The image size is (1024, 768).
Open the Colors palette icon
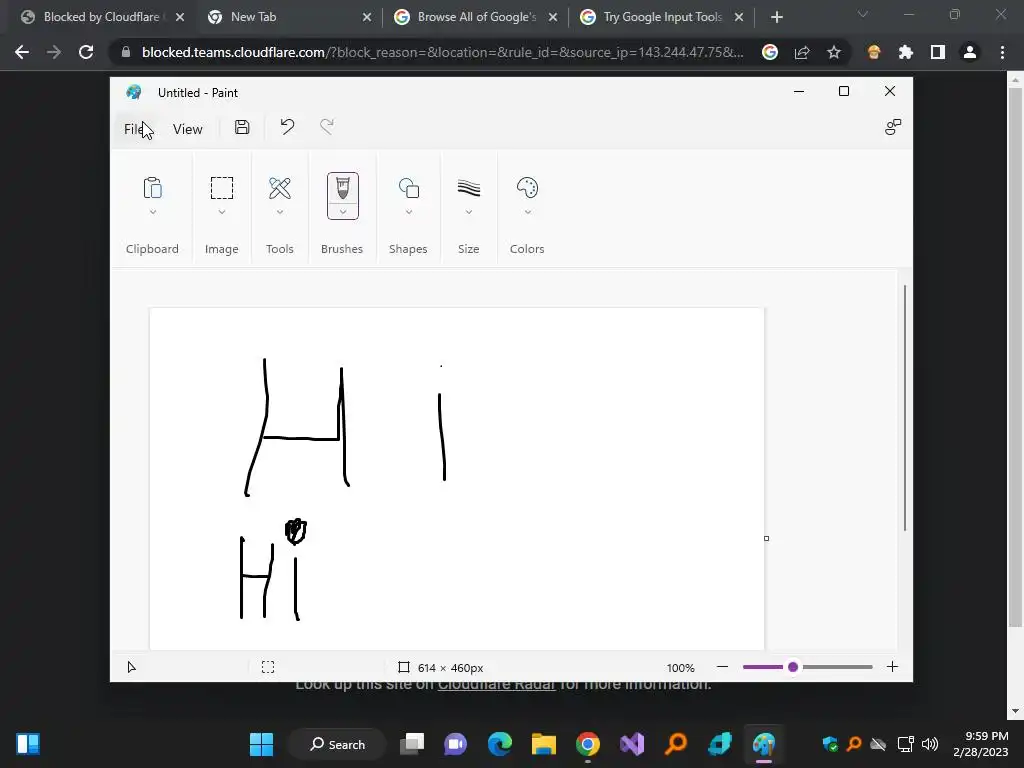click(x=527, y=188)
